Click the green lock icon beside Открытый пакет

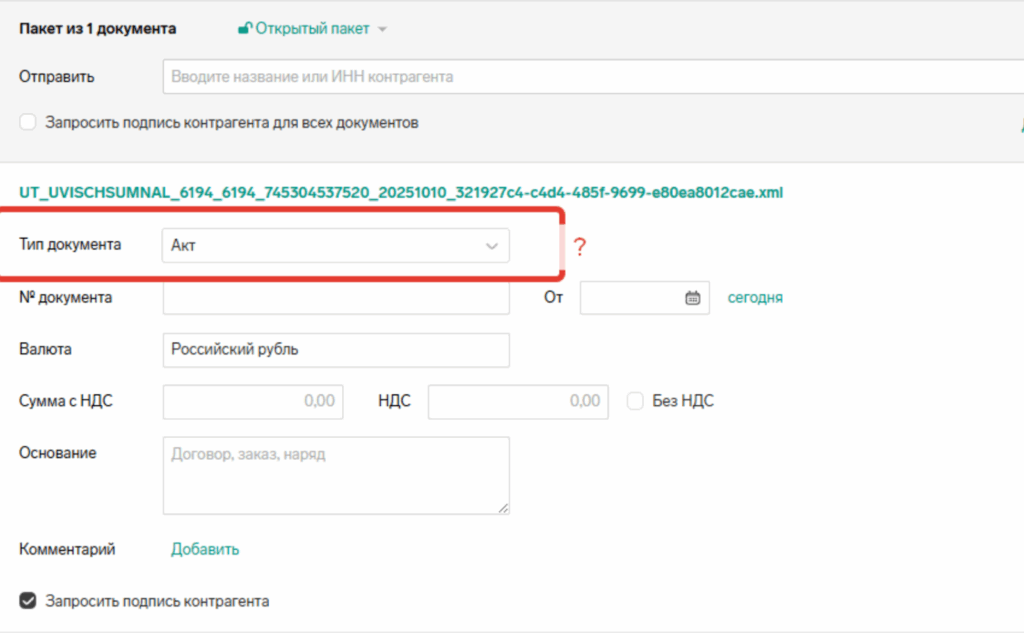tap(244, 29)
